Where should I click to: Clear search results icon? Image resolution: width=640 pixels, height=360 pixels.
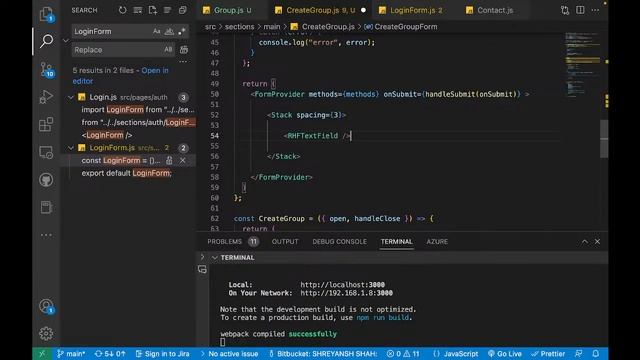pos(138,10)
